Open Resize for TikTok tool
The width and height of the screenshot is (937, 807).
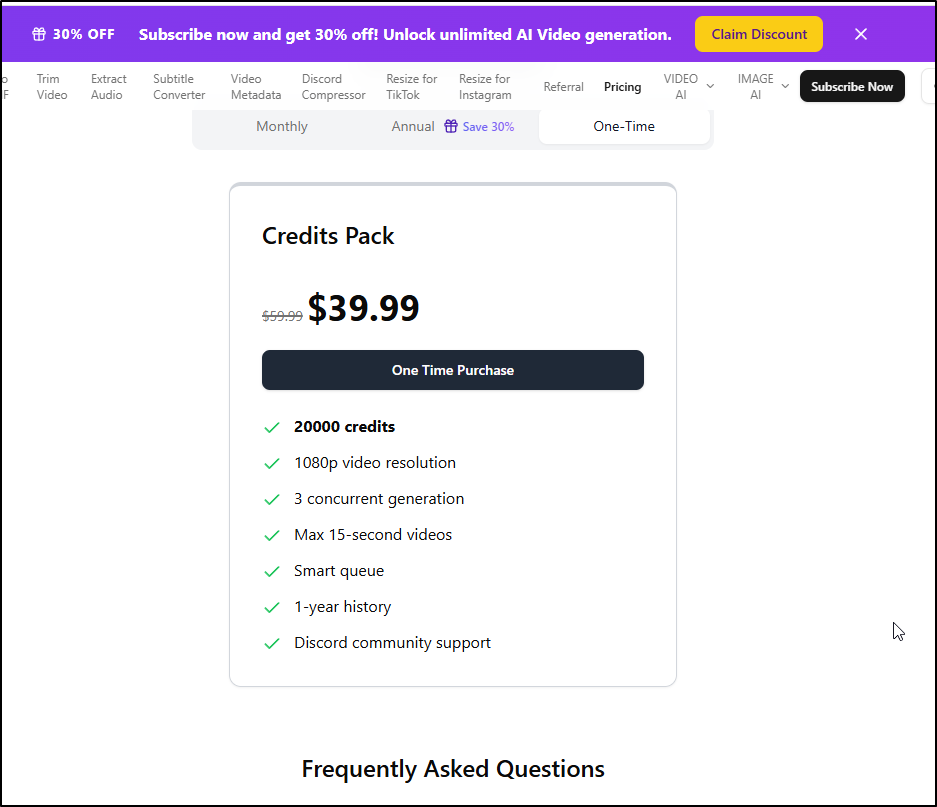[x=412, y=87]
